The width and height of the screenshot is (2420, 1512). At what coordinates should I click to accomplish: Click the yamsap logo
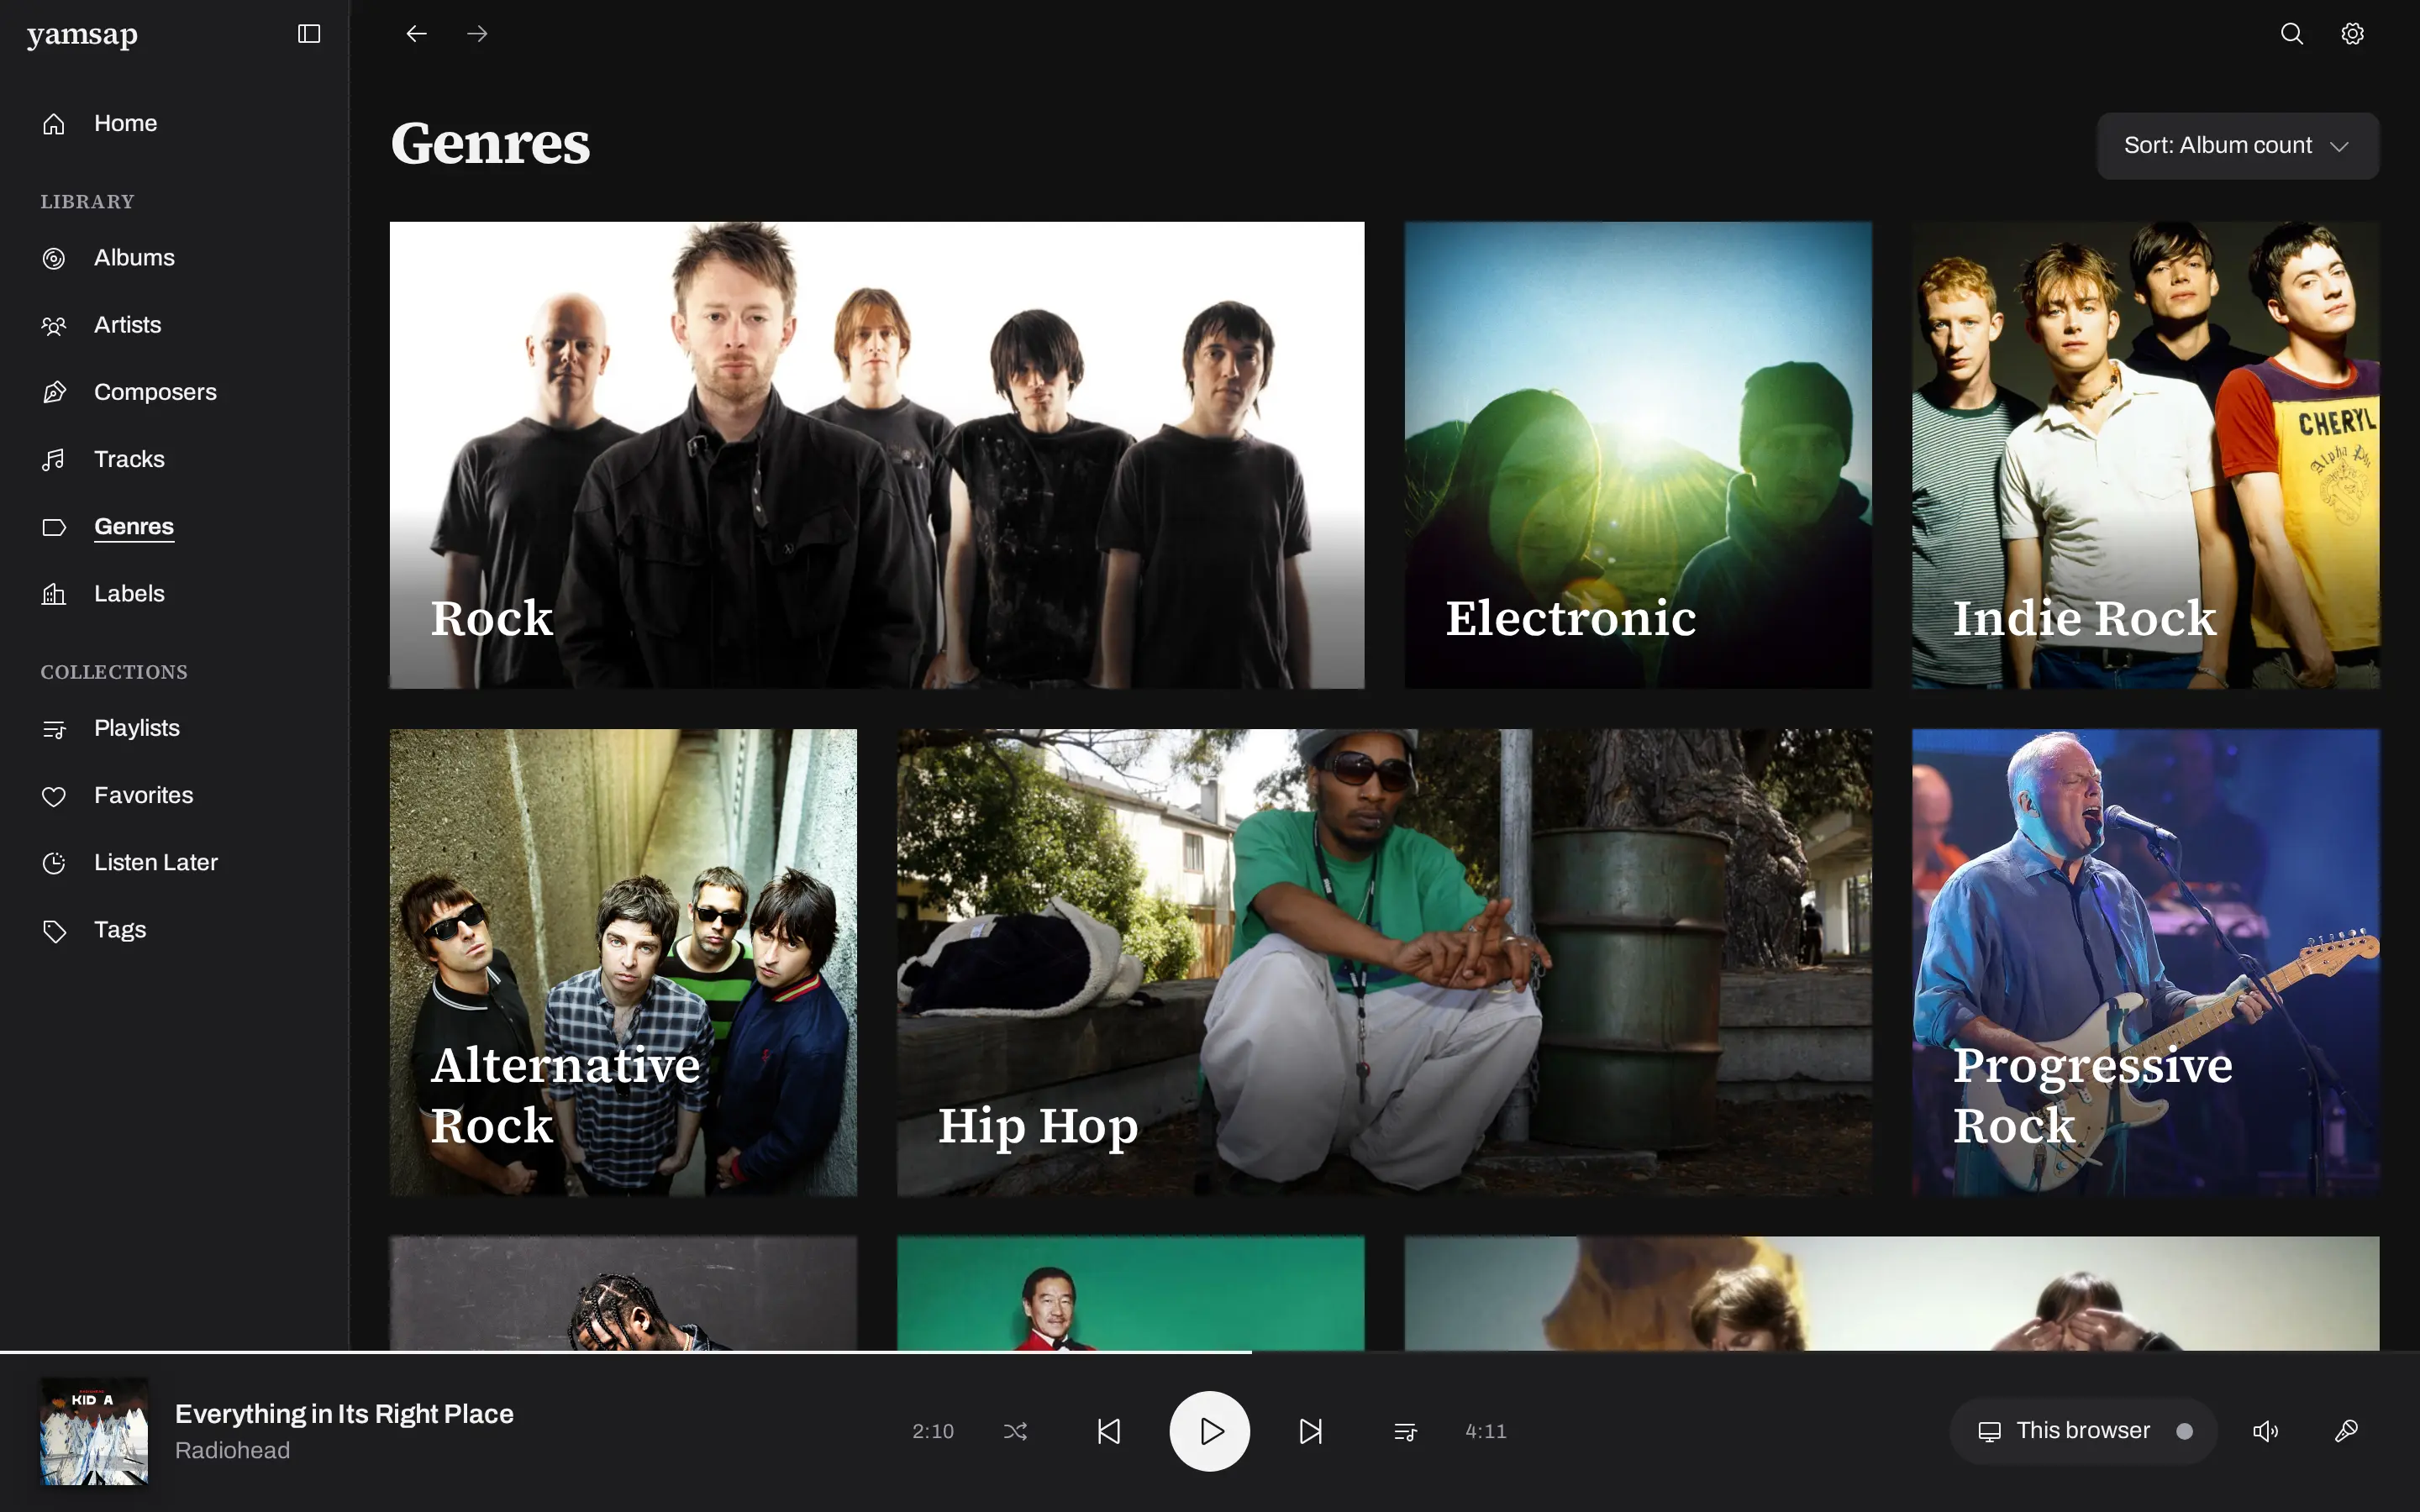(82, 35)
